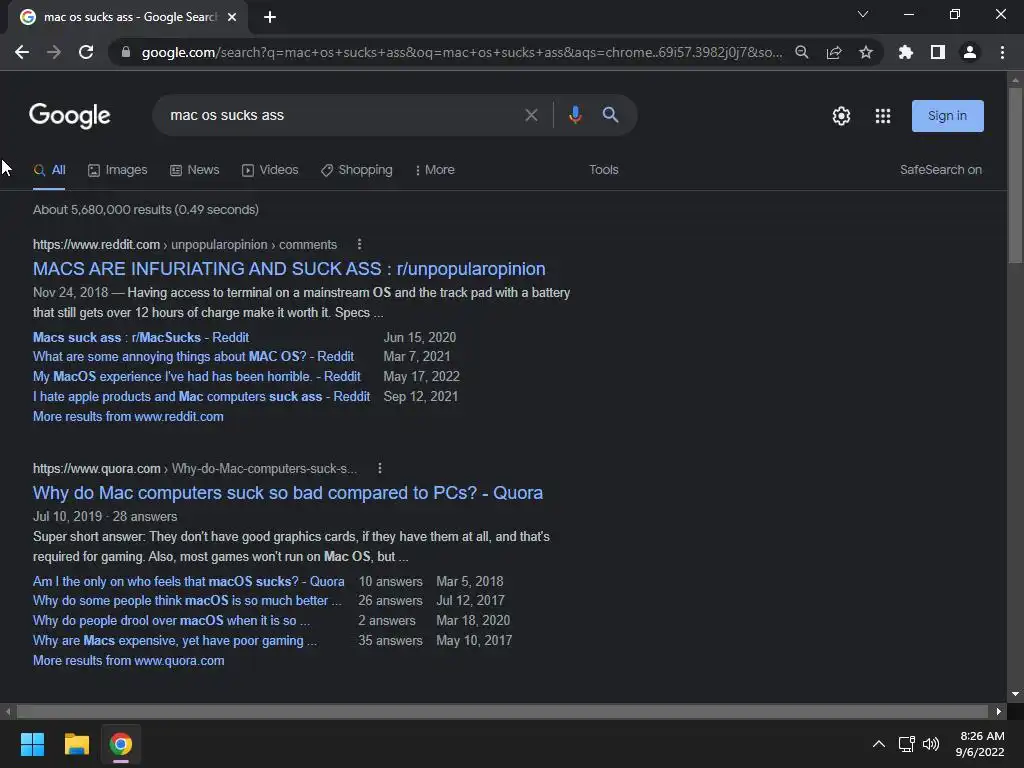
Task: Click the horizontal scroll right arrow
Action: [999, 711]
